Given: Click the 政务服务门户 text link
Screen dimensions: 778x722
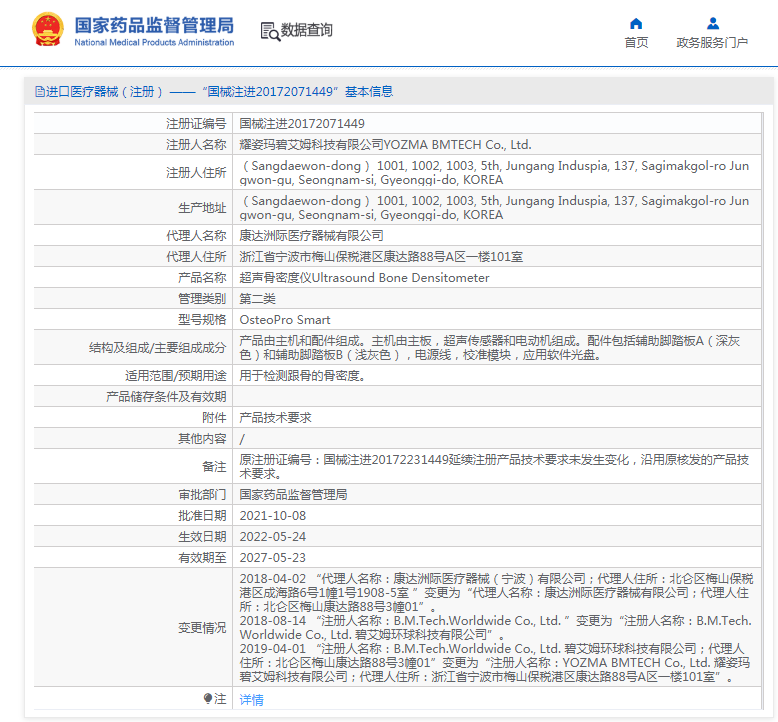Looking at the screenshot, I should point(712,43).
